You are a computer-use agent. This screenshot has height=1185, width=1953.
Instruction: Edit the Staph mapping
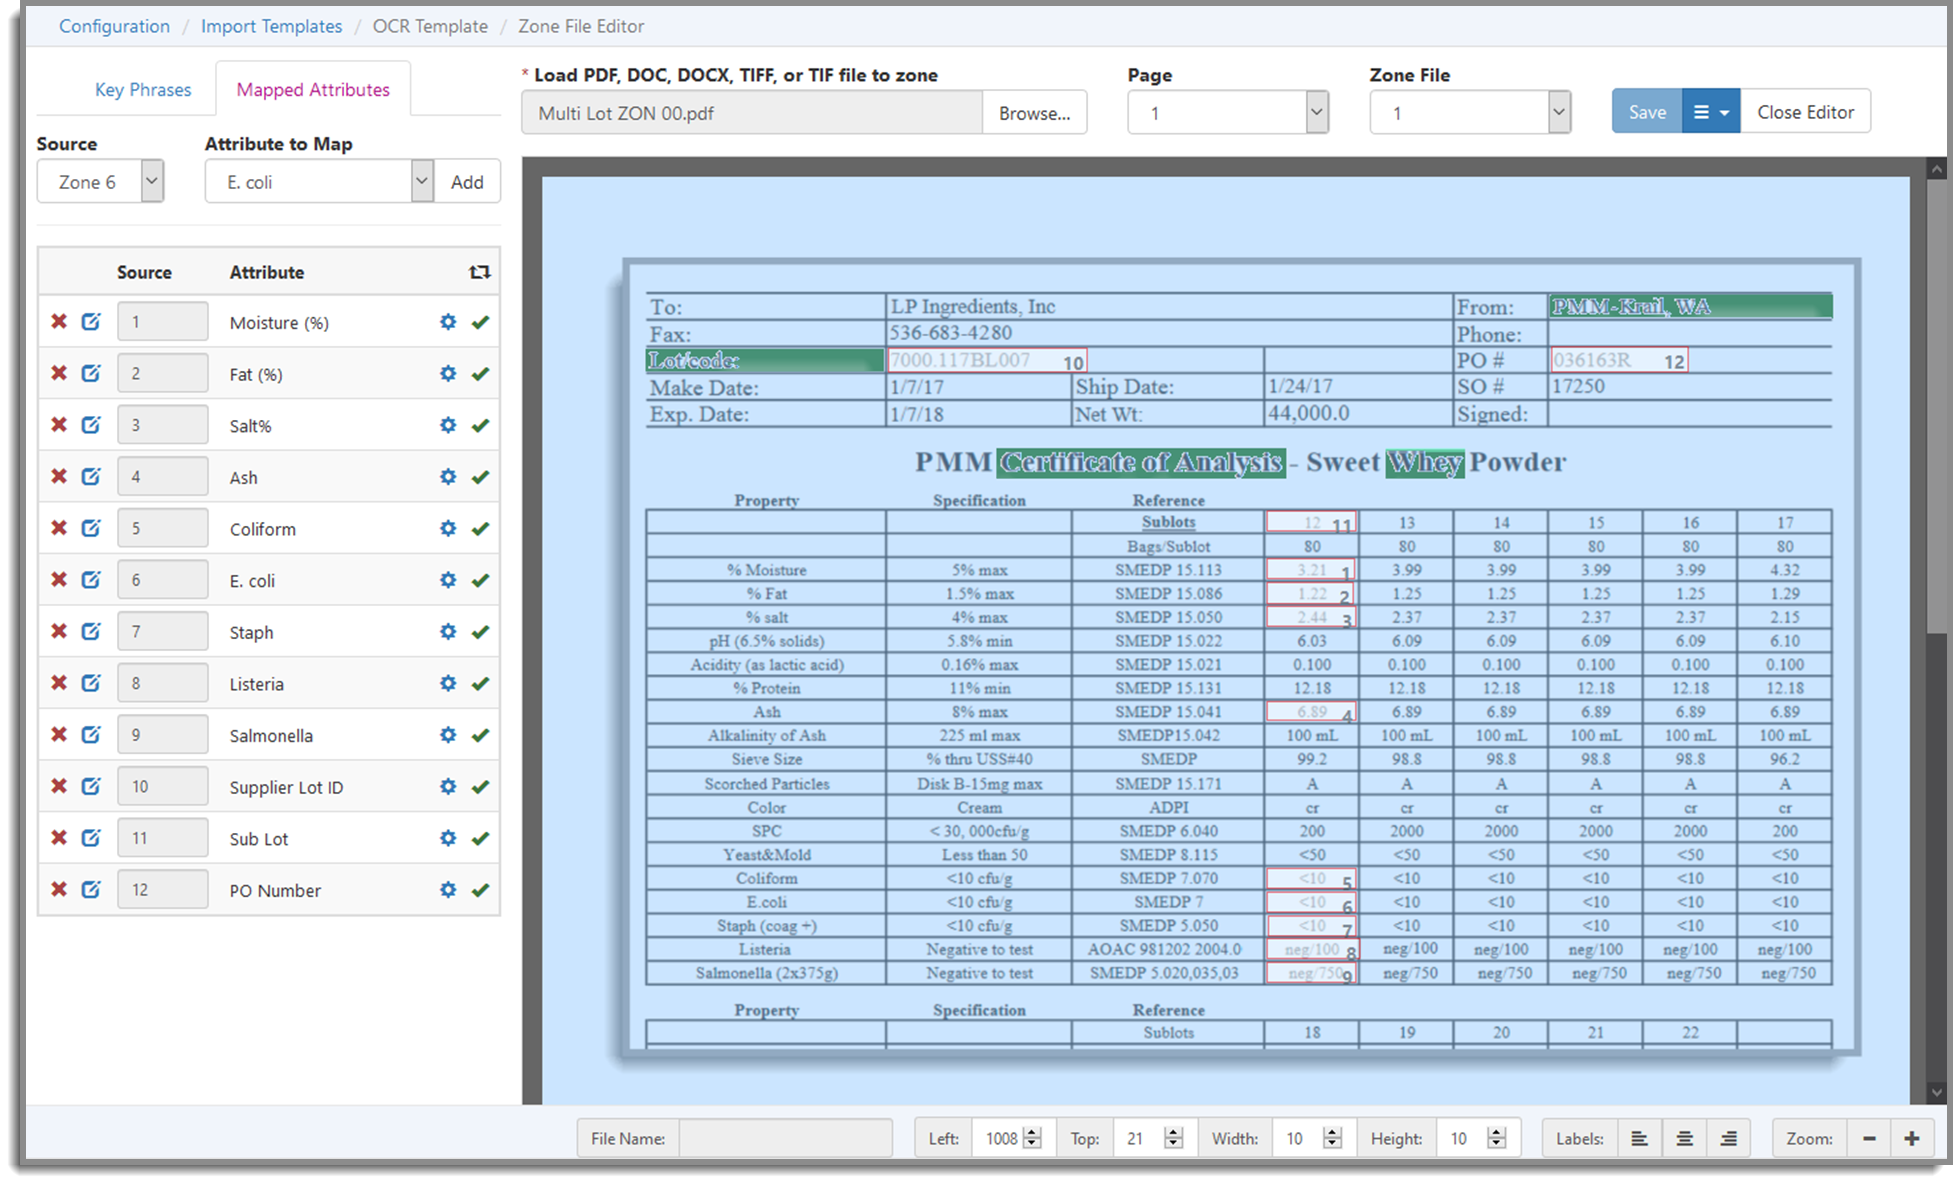[x=91, y=632]
